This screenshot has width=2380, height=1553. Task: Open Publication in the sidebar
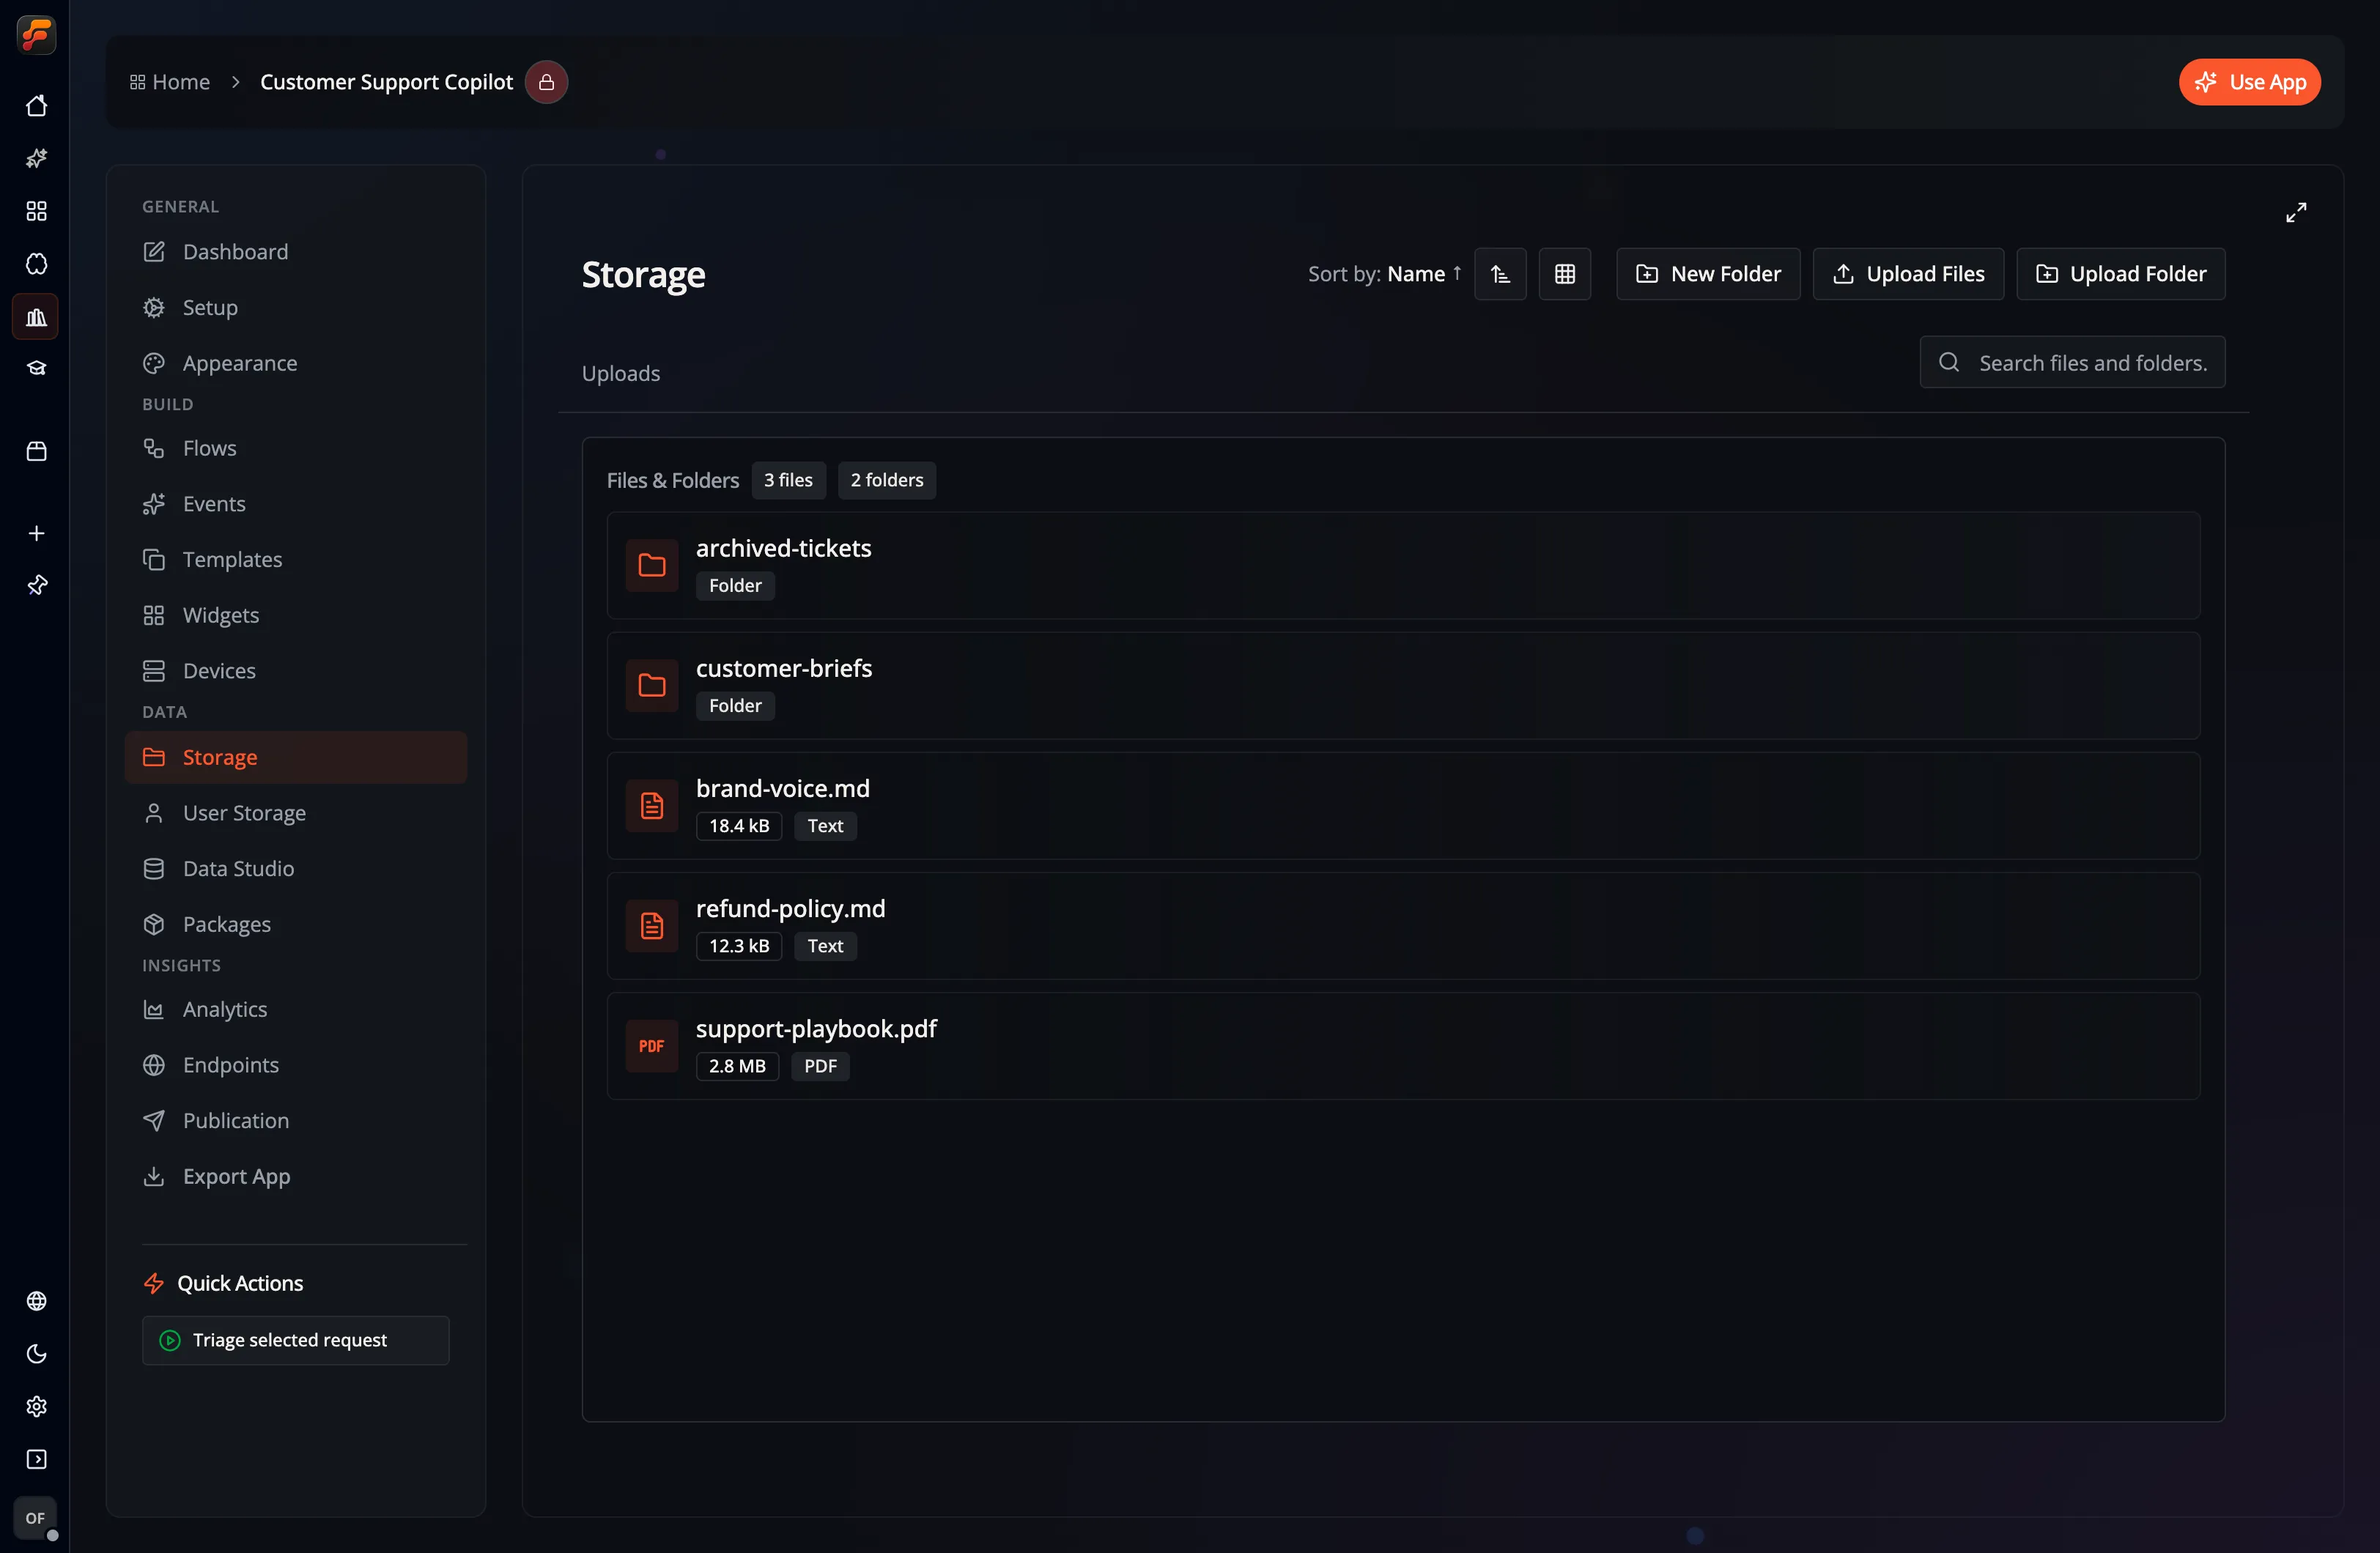click(296, 1121)
